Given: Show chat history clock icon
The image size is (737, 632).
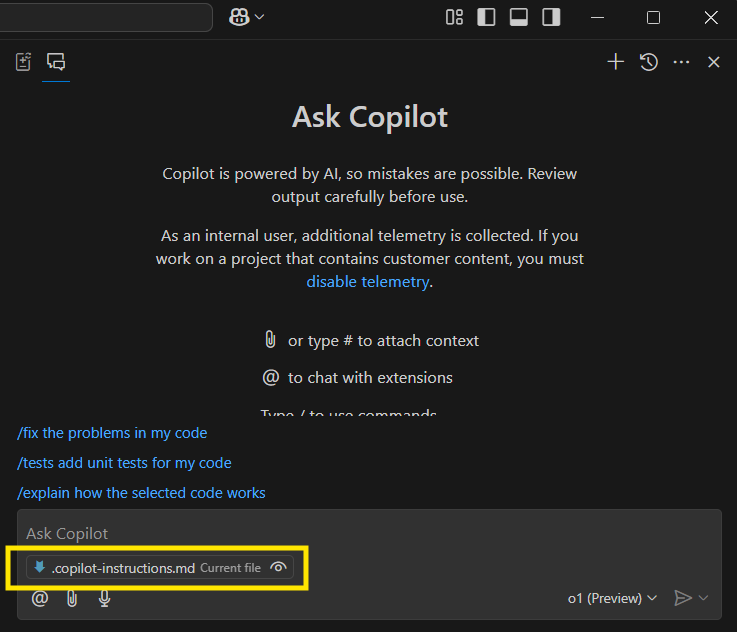Looking at the screenshot, I should point(649,62).
